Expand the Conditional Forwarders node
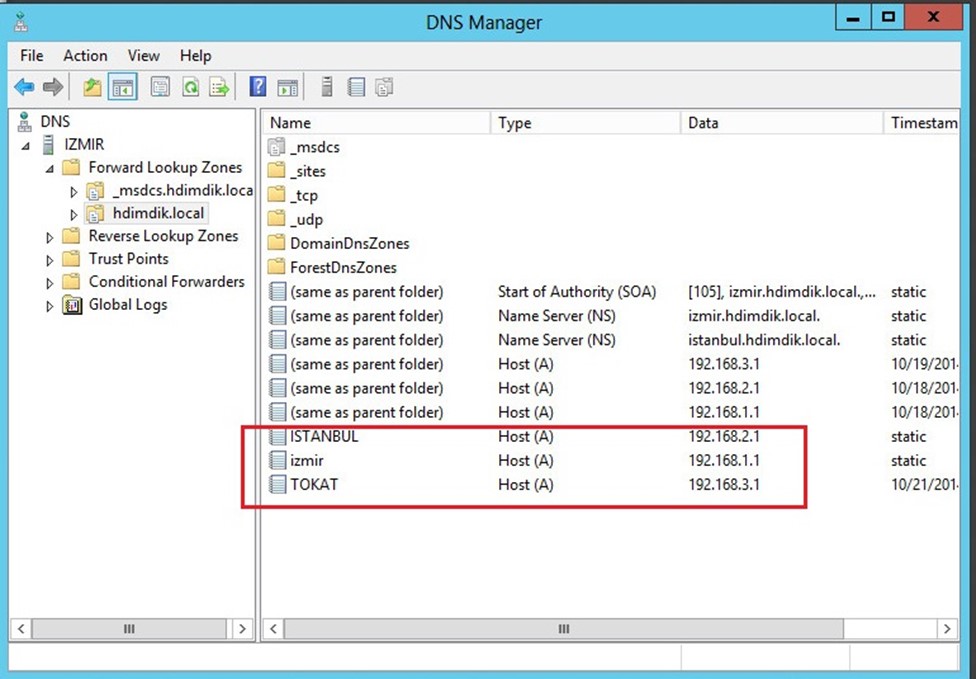Viewport: 976px width, 679px height. point(50,283)
